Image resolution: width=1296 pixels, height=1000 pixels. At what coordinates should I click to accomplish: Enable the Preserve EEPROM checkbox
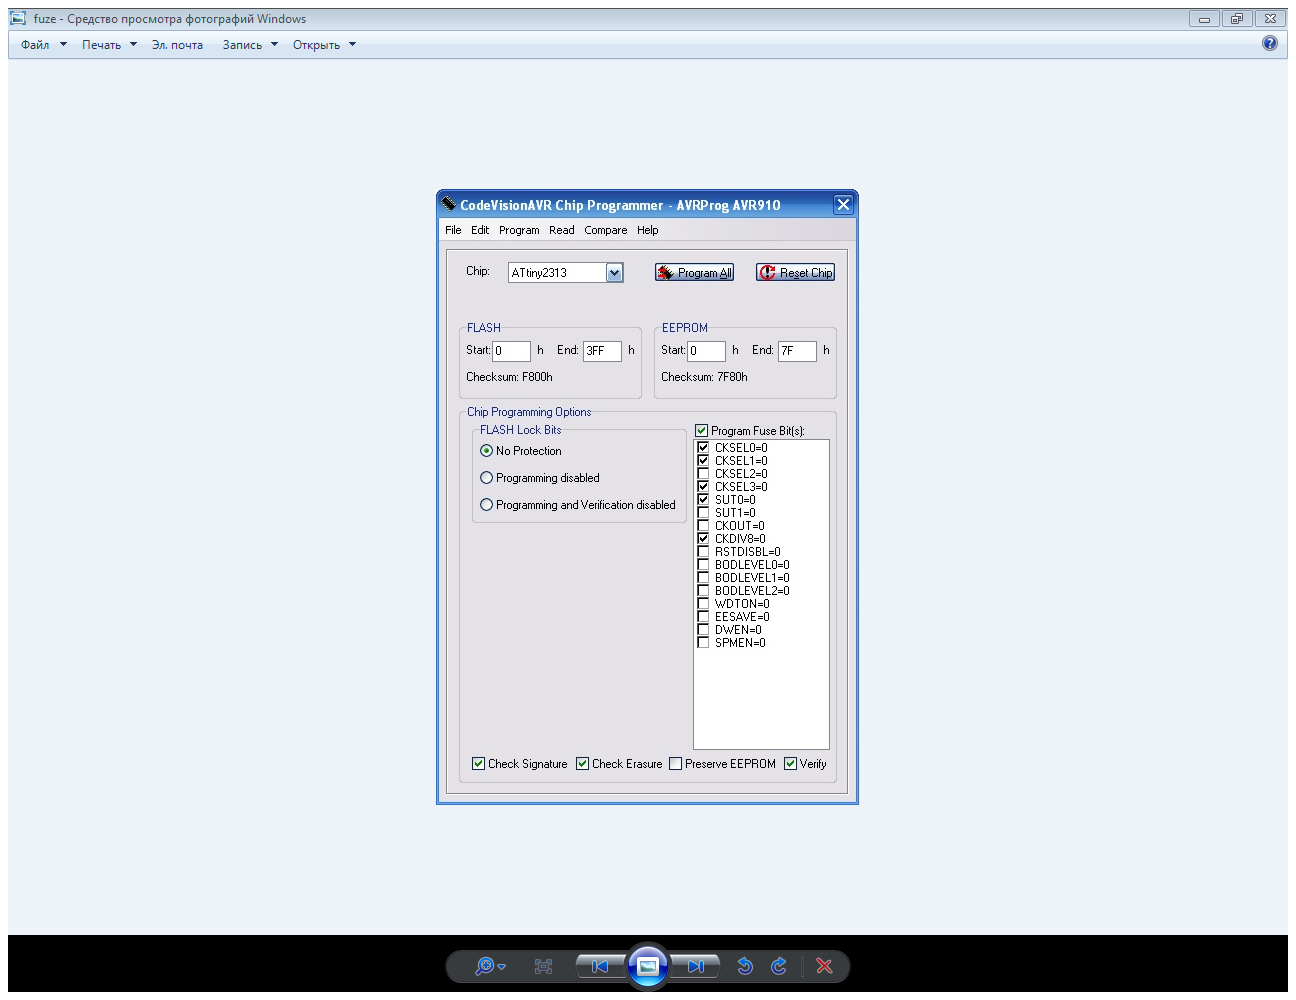tap(676, 764)
